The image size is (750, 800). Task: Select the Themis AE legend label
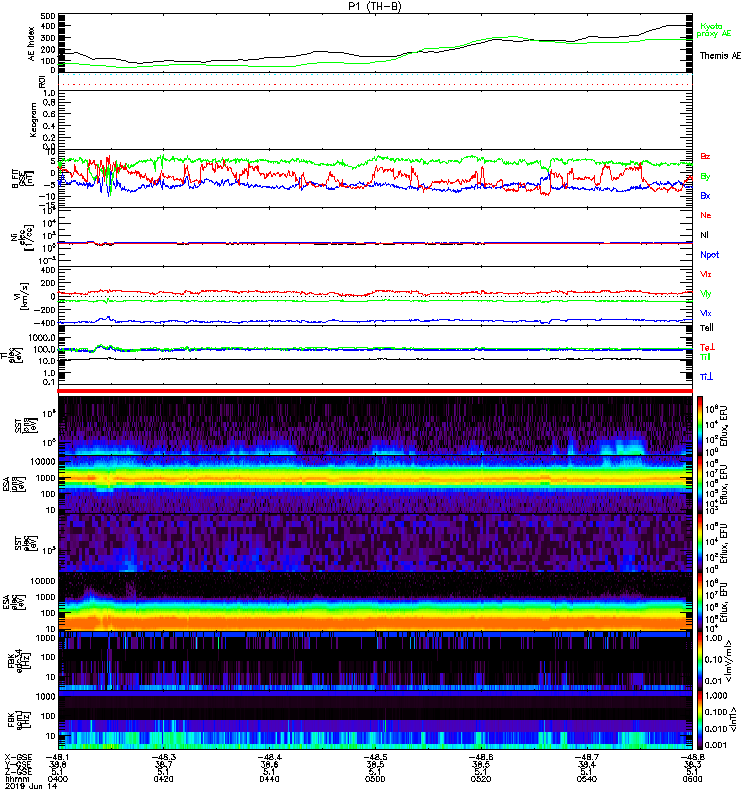click(720, 56)
